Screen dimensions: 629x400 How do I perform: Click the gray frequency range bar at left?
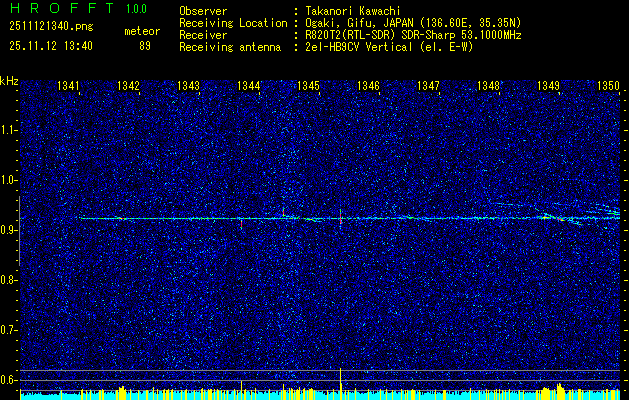pos(19,231)
